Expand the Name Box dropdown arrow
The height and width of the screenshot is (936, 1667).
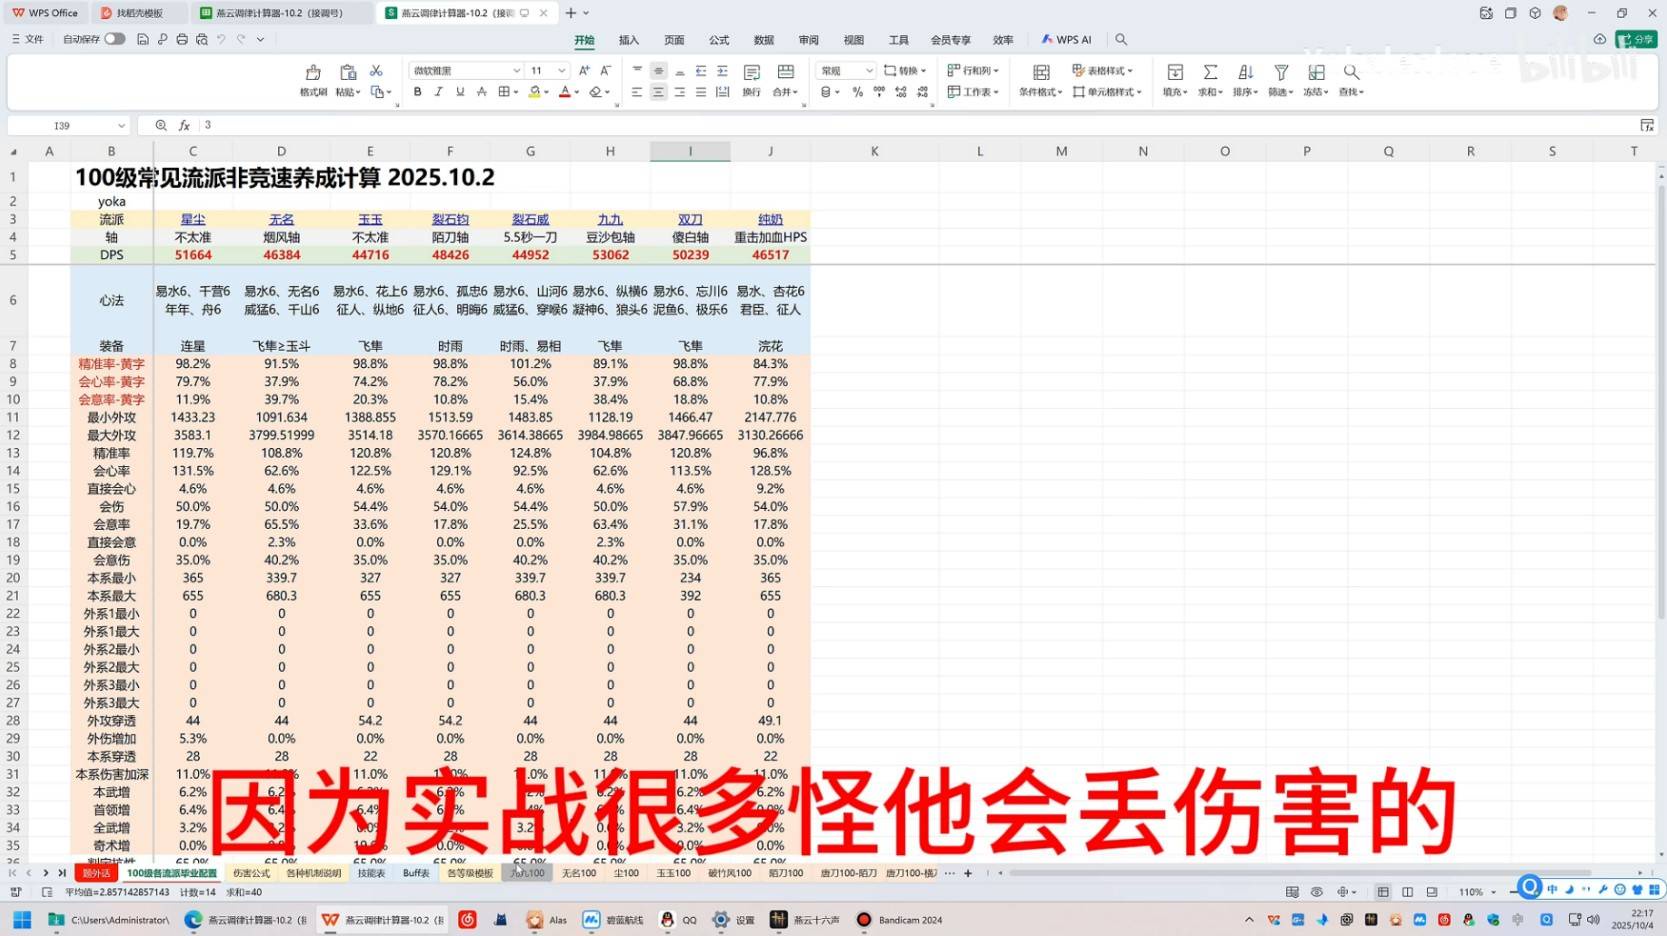point(121,126)
